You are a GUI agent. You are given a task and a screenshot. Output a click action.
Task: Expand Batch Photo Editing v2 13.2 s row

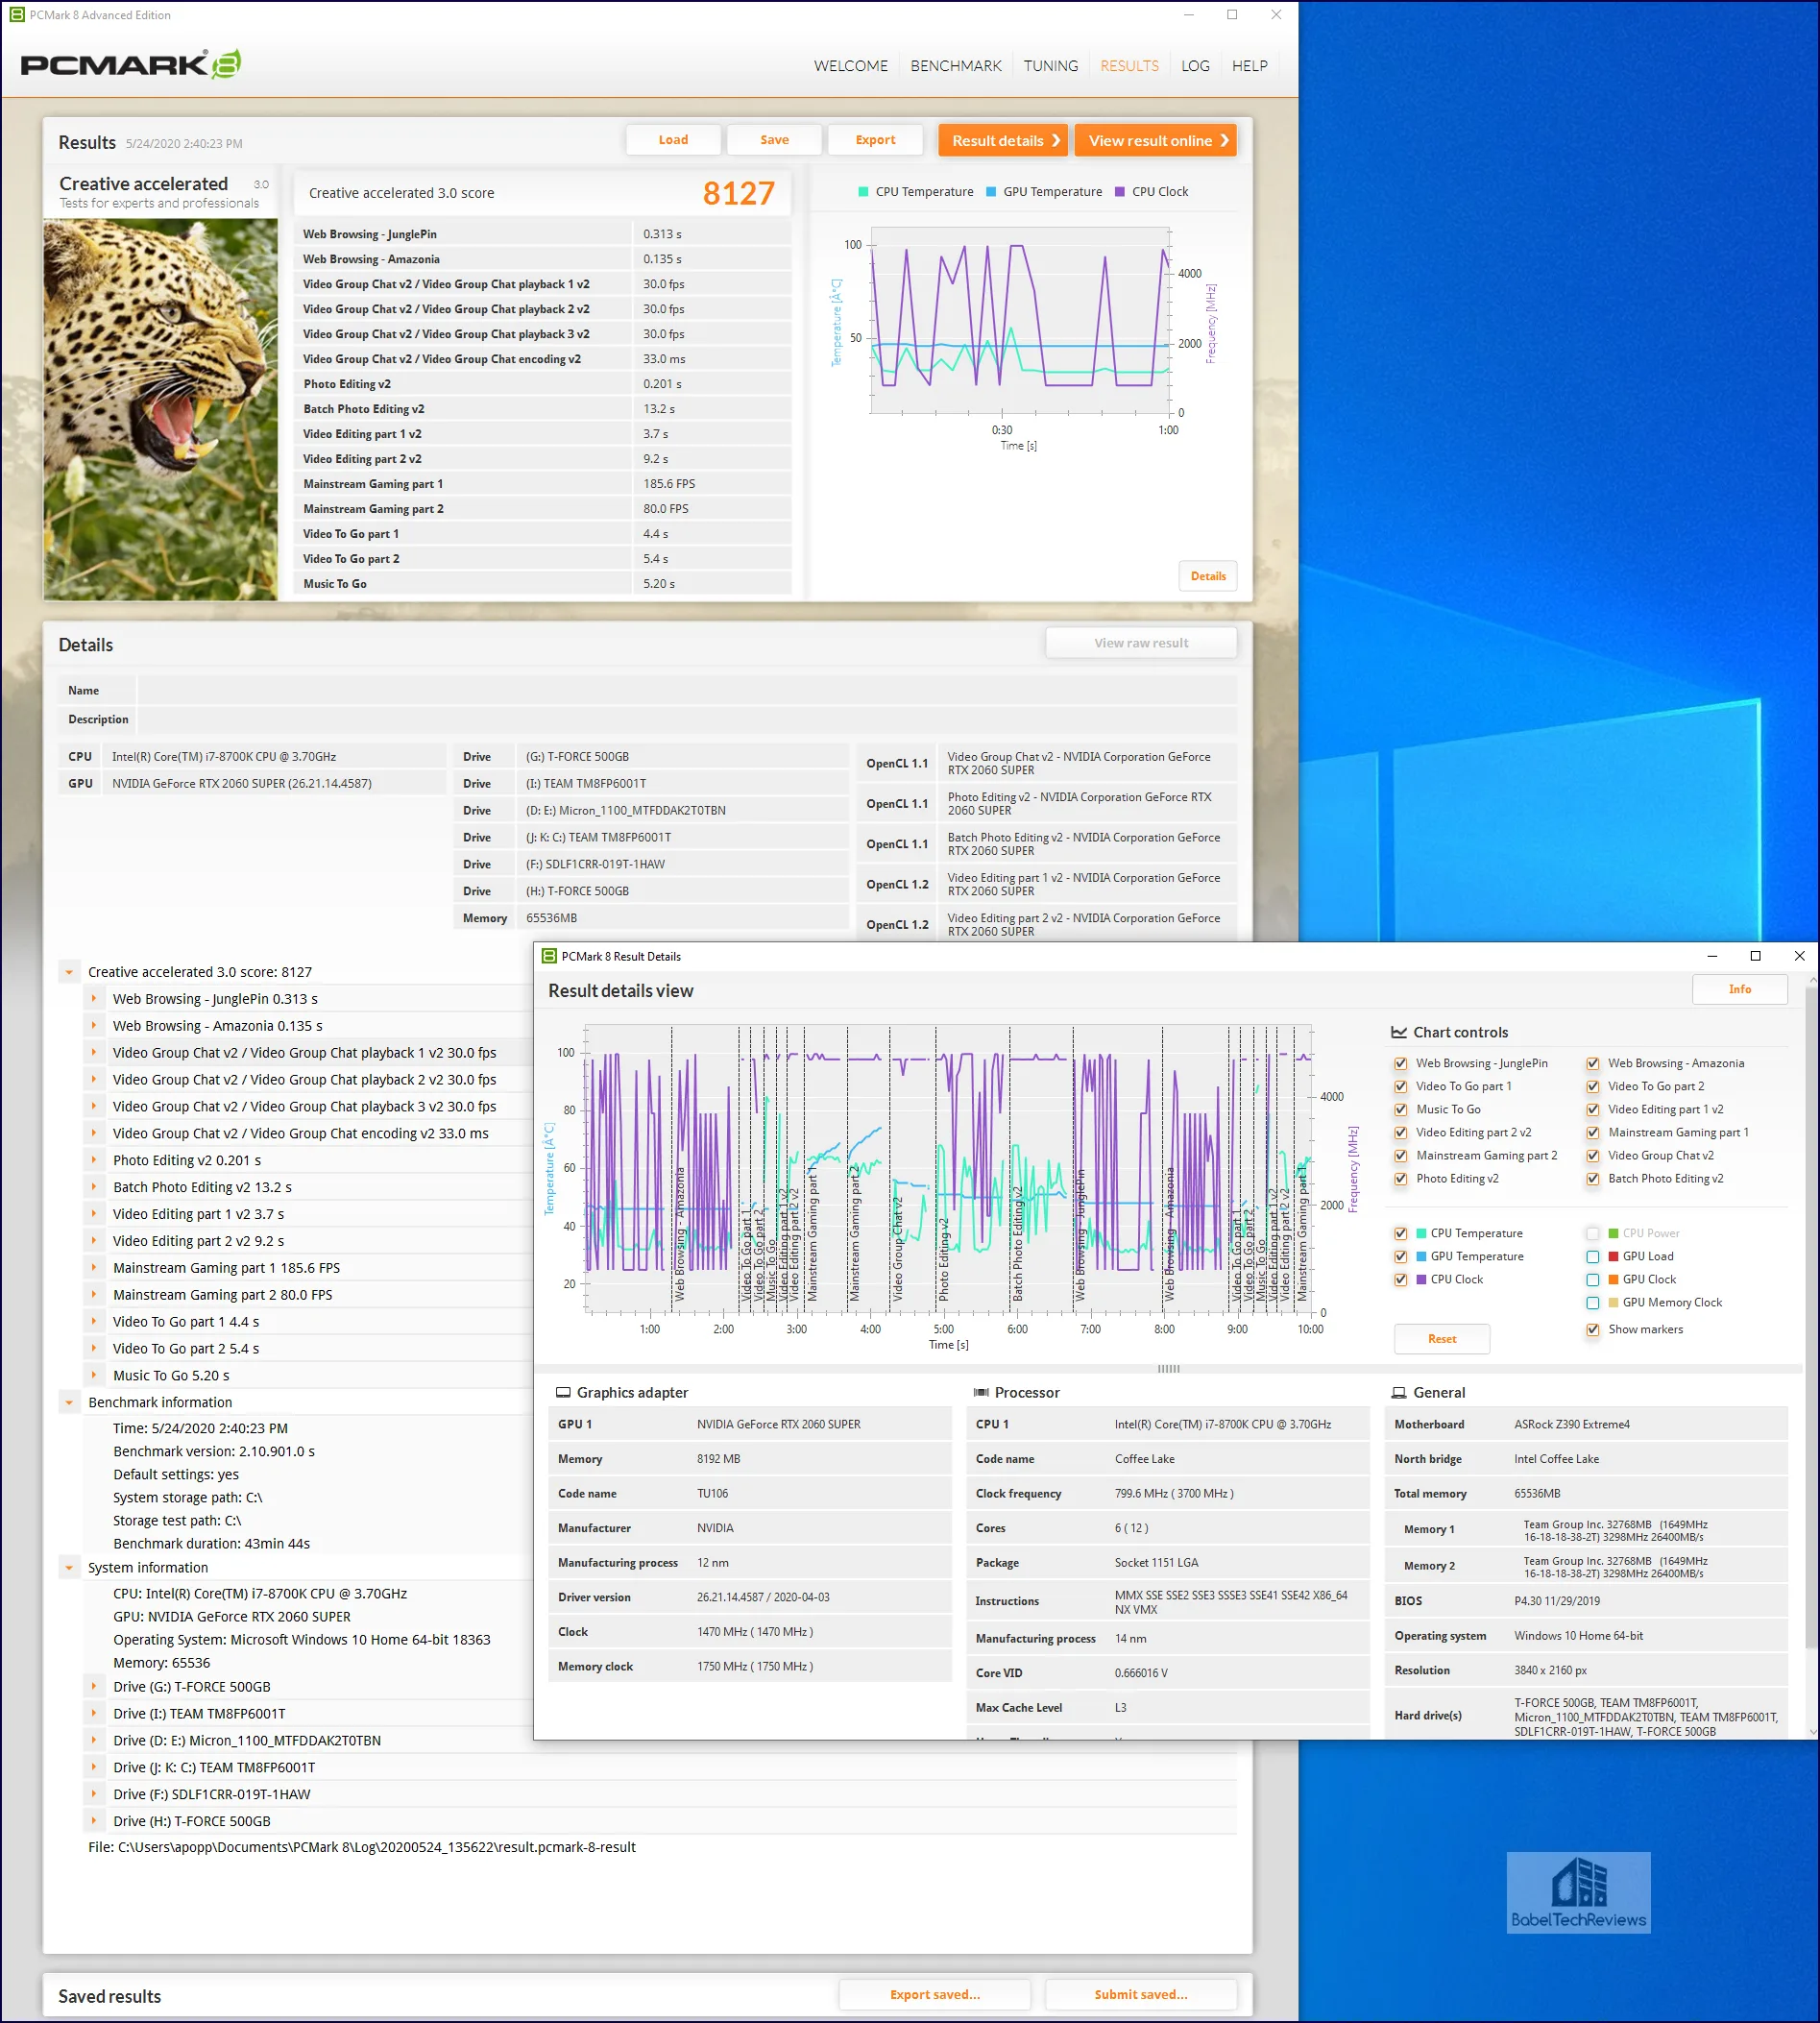pyautogui.click(x=94, y=1187)
